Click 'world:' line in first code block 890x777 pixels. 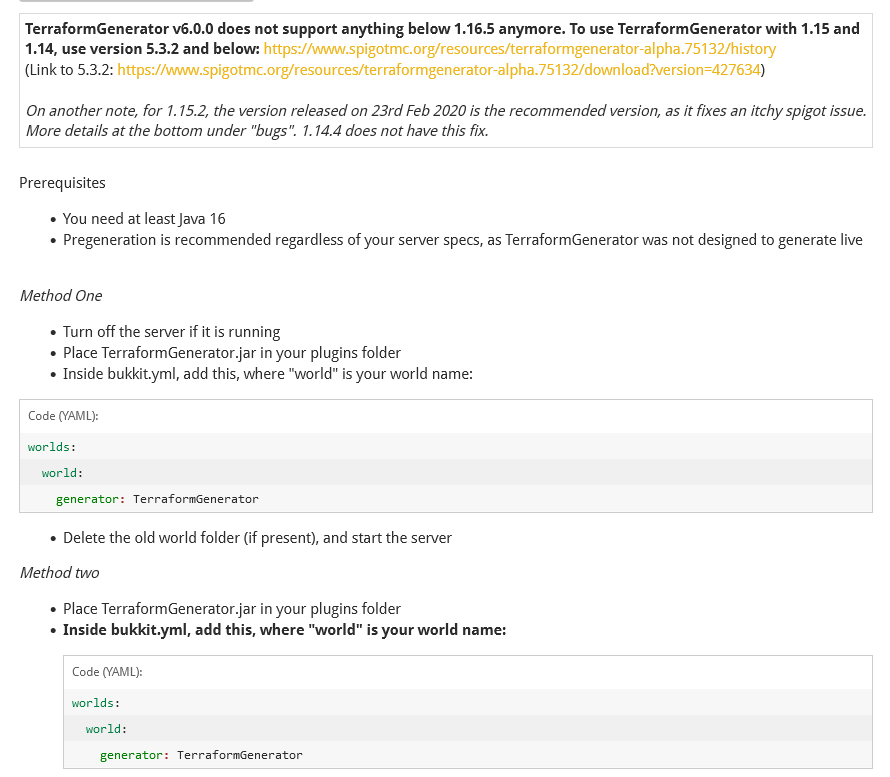click(x=62, y=473)
